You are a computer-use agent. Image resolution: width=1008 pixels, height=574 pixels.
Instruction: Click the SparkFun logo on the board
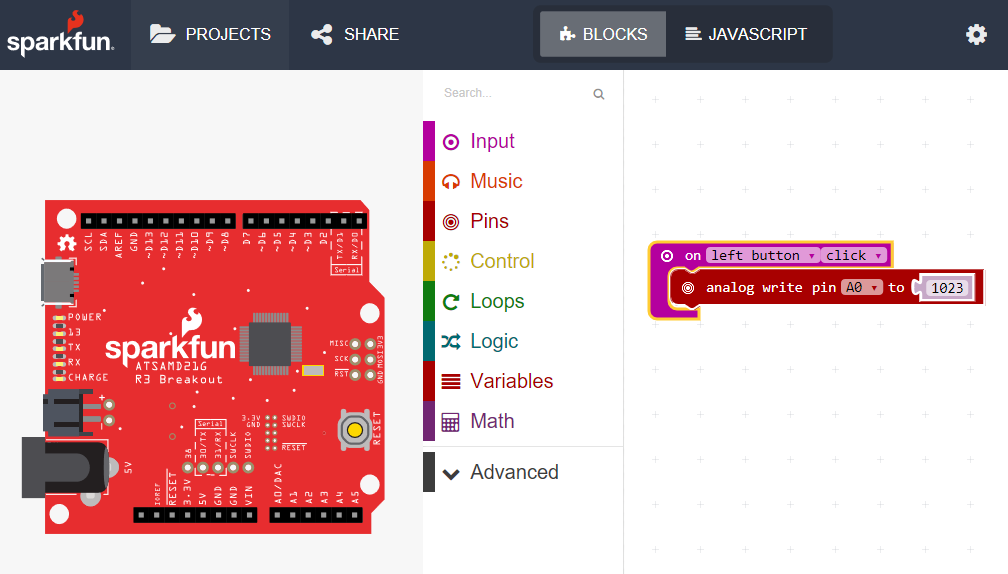(x=171, y=336)
